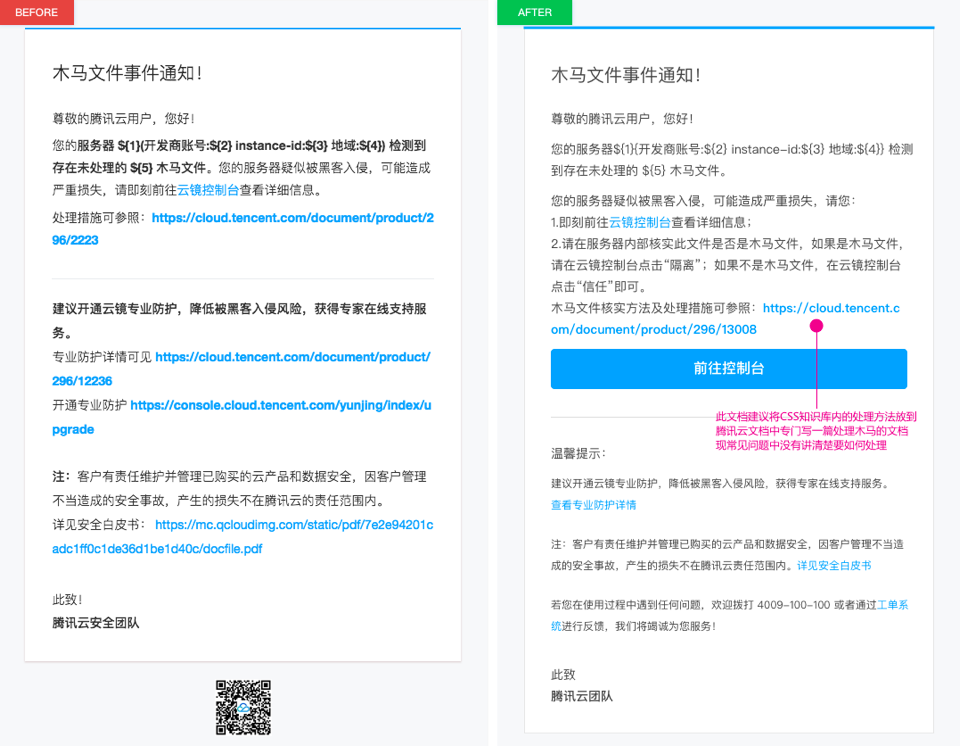
Task: Click 开通专业防护 label text
Action: pyautogui.click(x=89, y=405)
